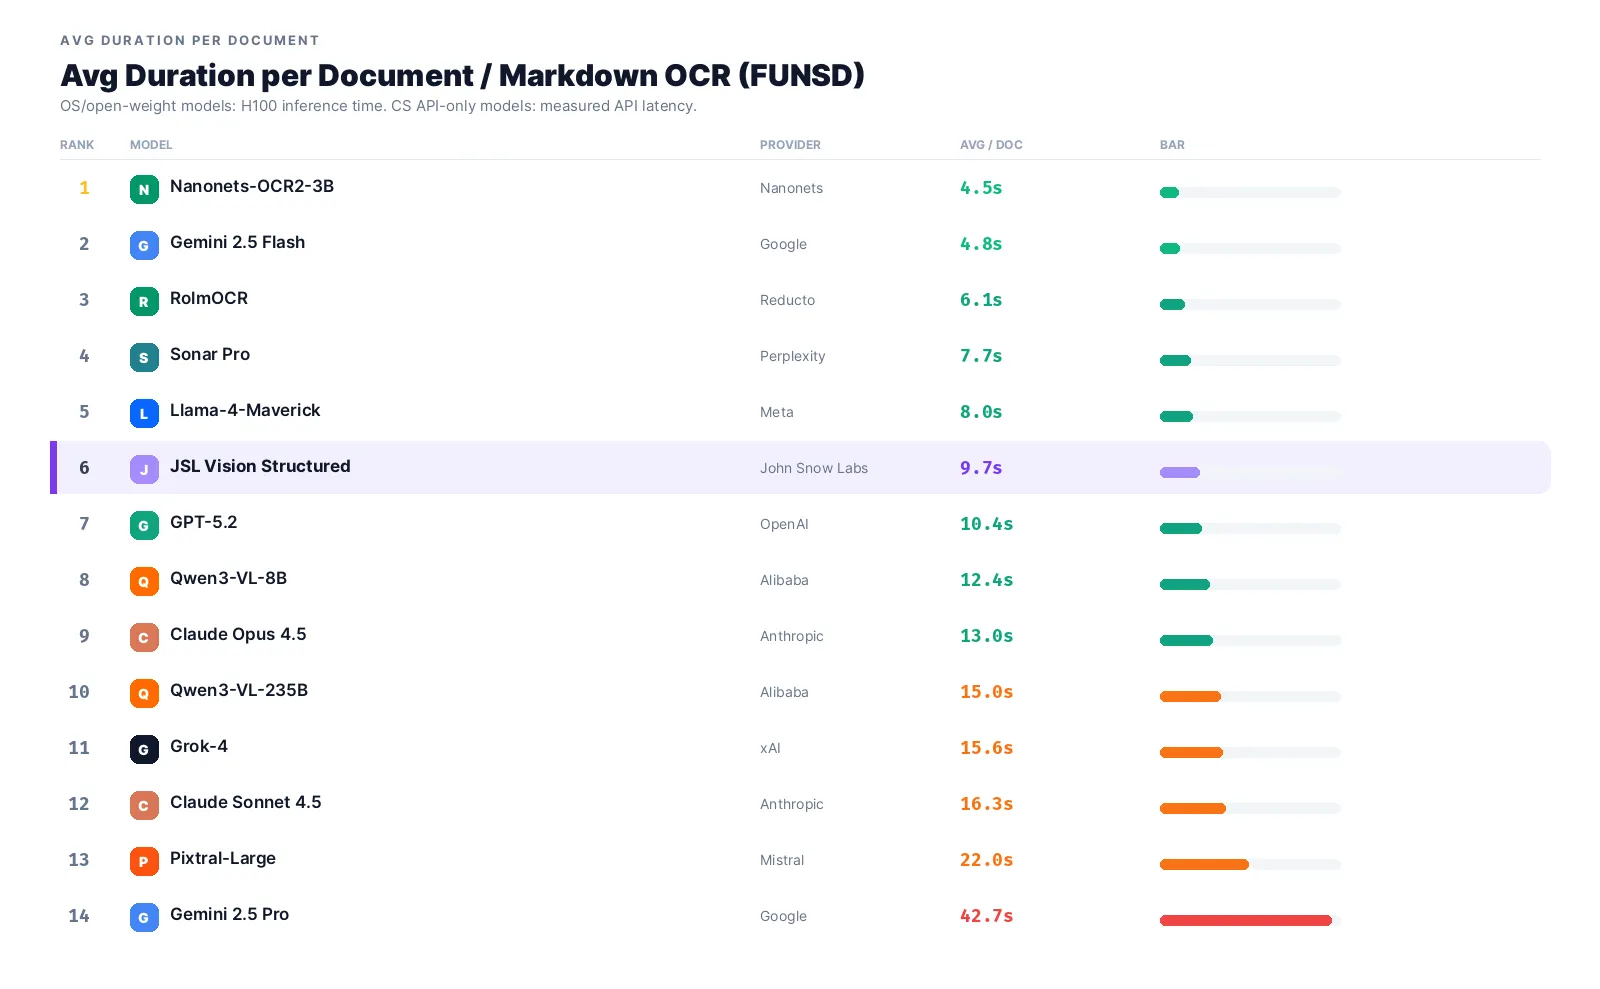Select the orange Q icon for Qwen3-VL-8B

tap(144, 581)
